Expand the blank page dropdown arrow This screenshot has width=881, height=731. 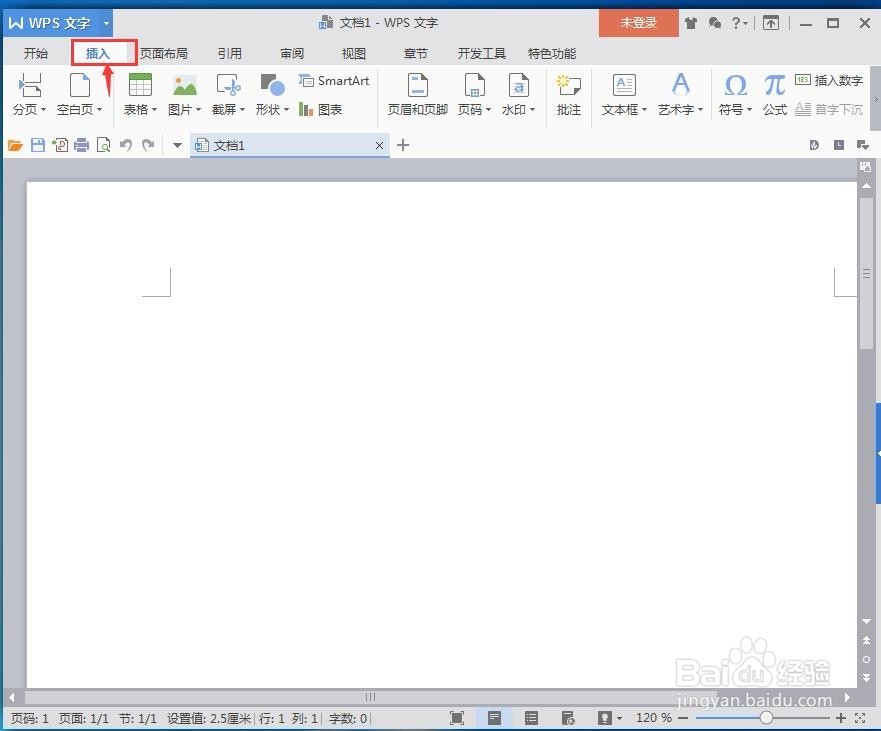[x=99, y=110]
